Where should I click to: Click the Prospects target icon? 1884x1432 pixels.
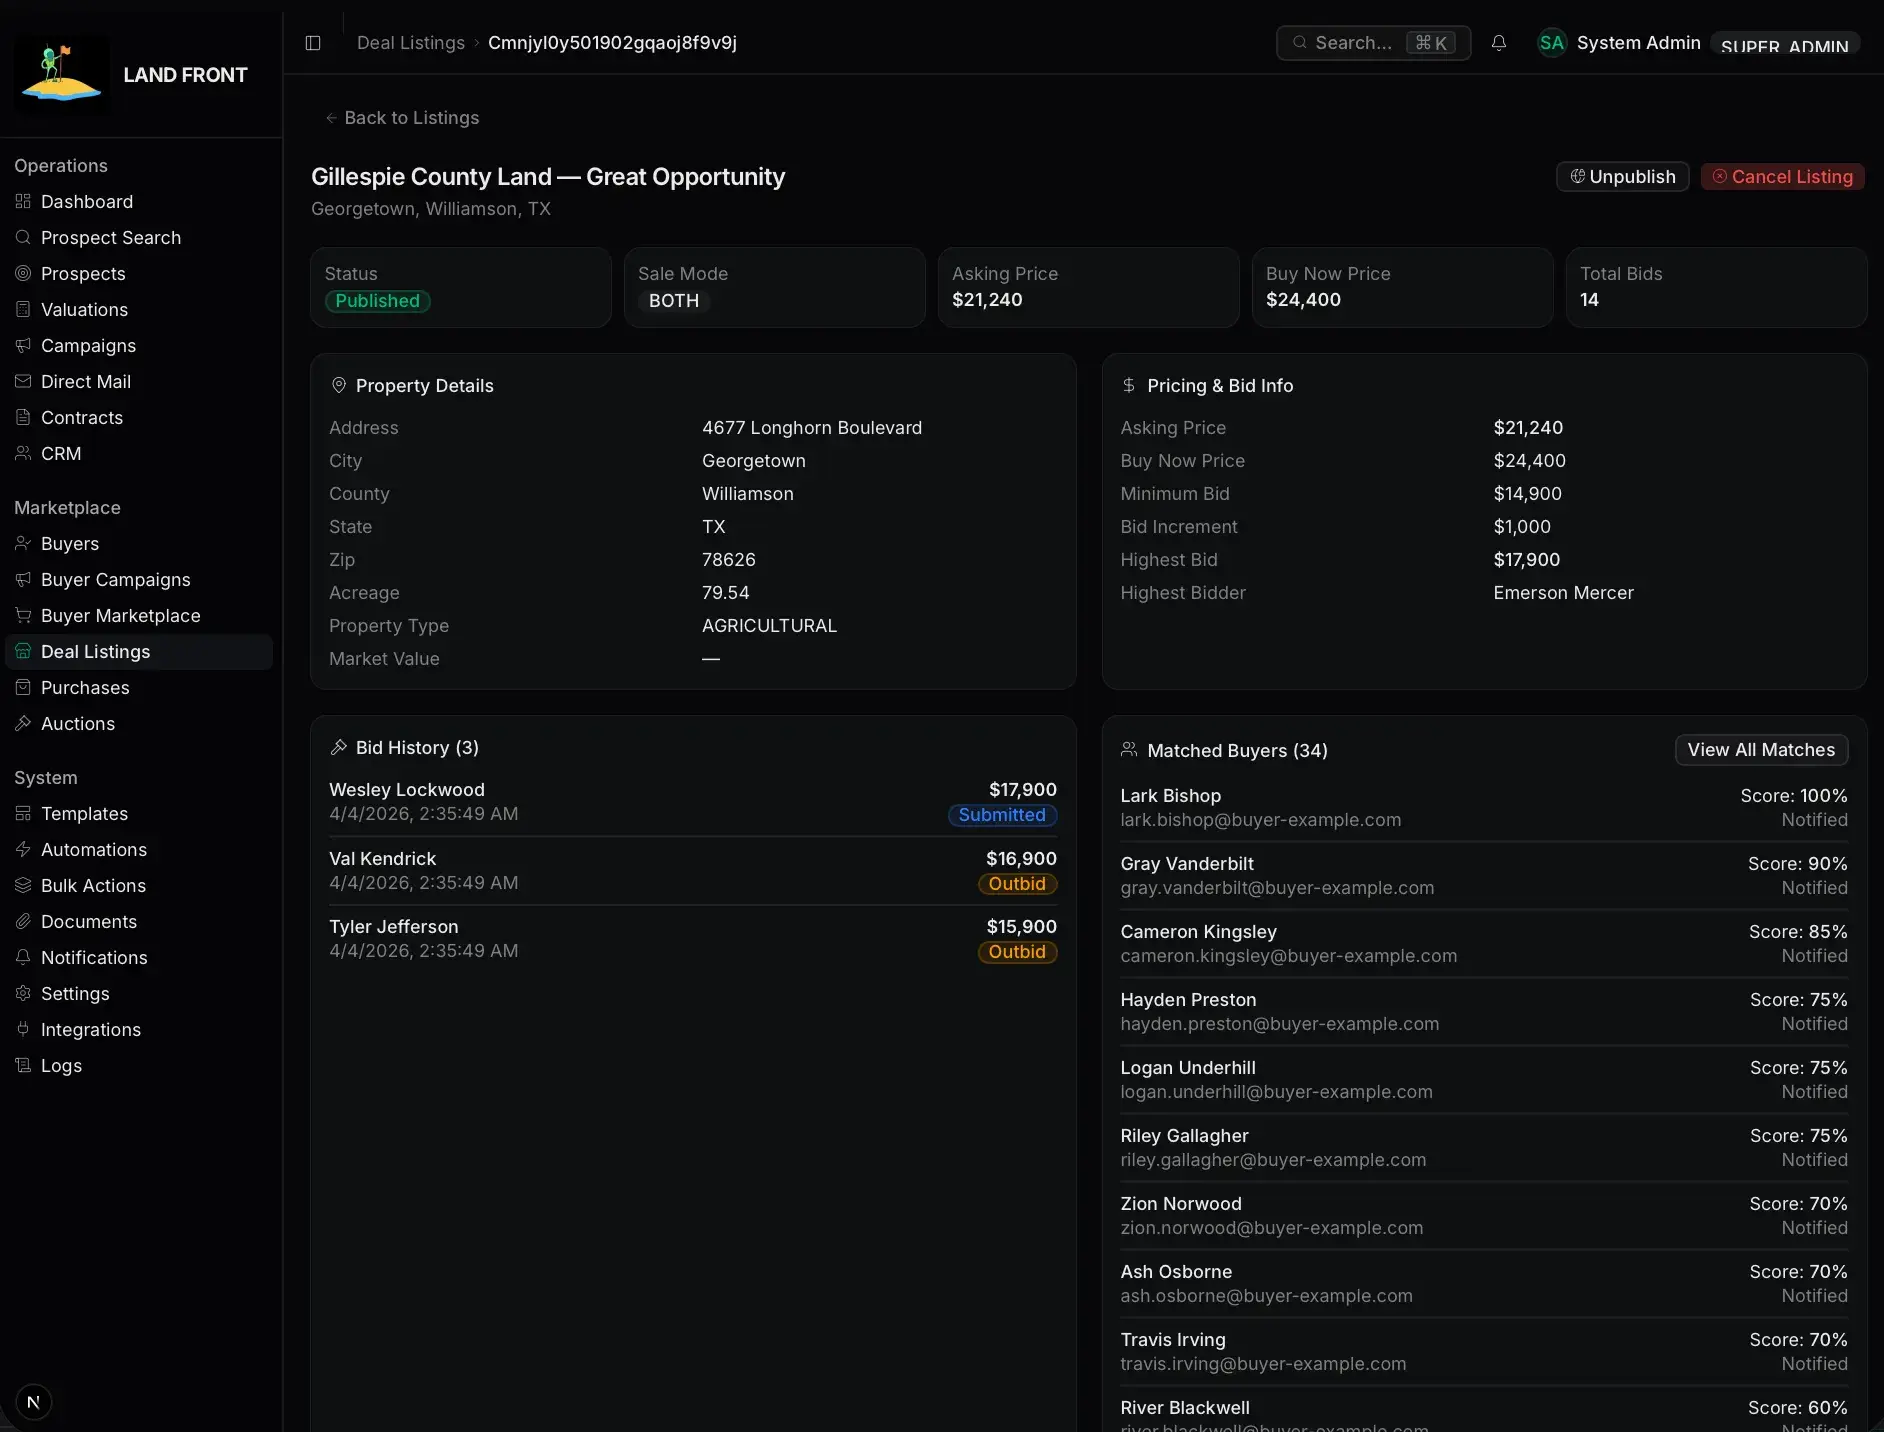(x=23, y=273)
